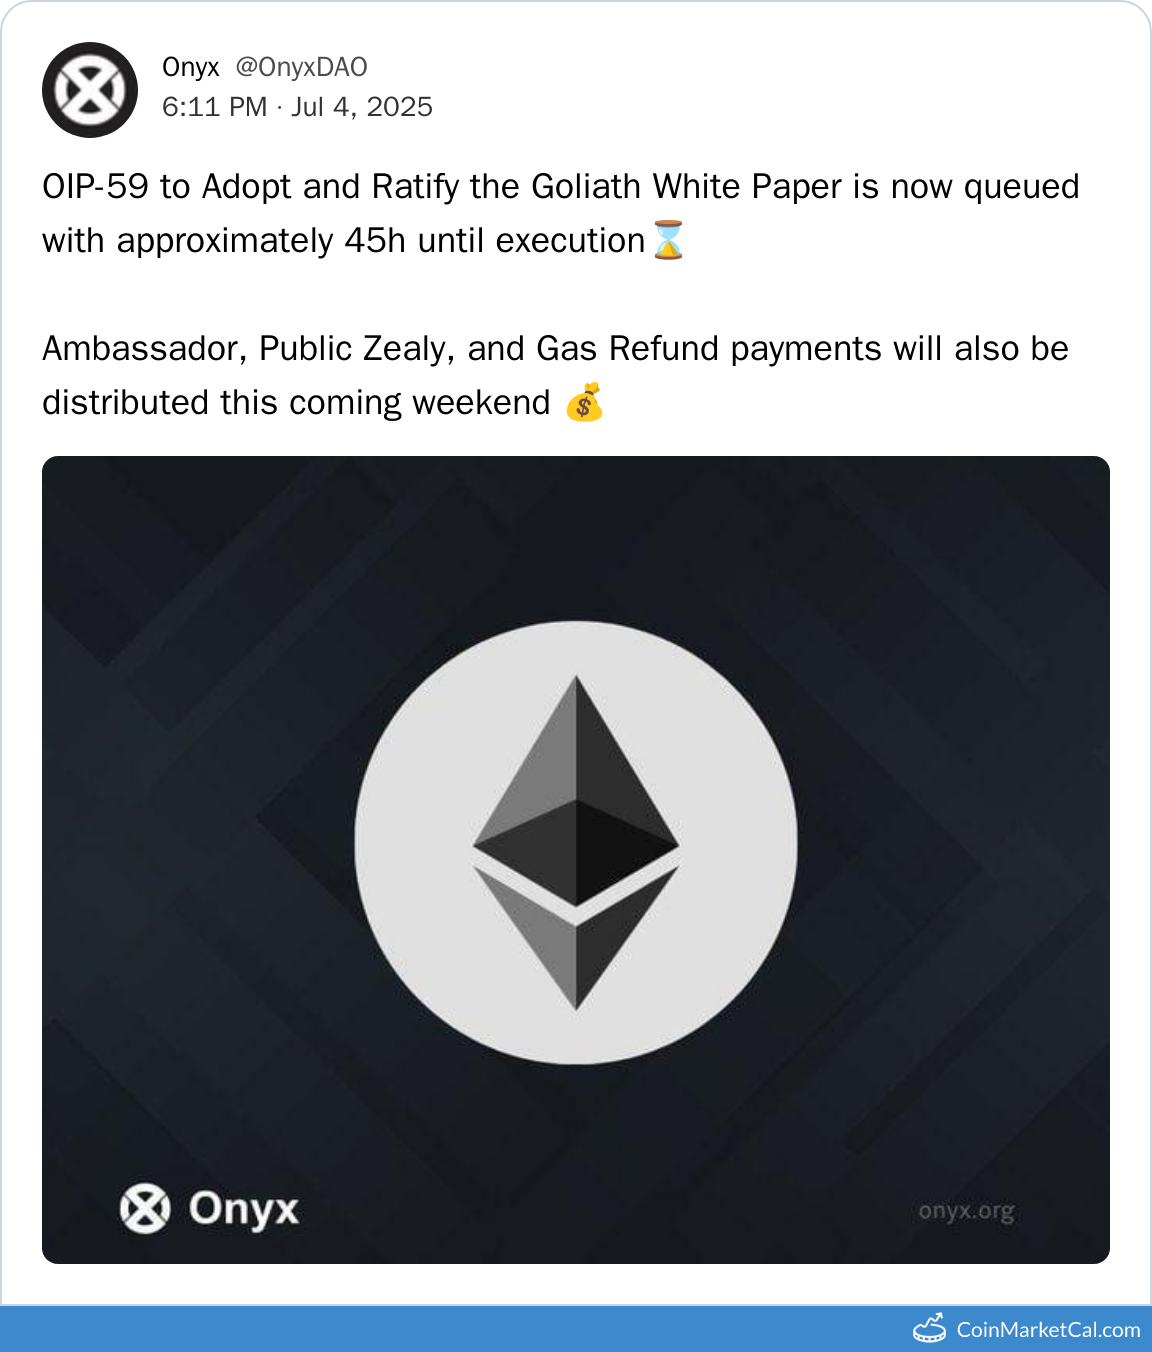Click the CoinMarketCal logo icon in footer

[930, 1329]
